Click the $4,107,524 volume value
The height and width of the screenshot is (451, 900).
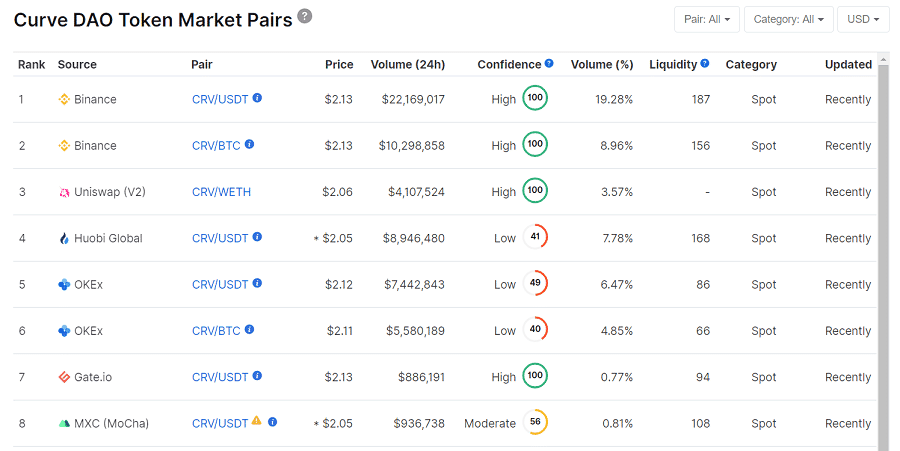[416, 192]
